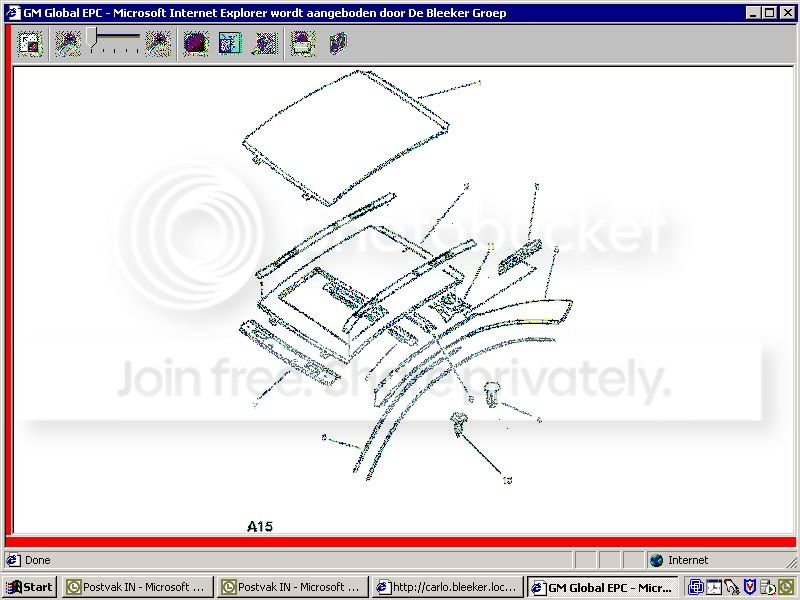Viewport: 800px width, 600px height.
Task: Open the Windows Start menu
Action: coord(29,587)
